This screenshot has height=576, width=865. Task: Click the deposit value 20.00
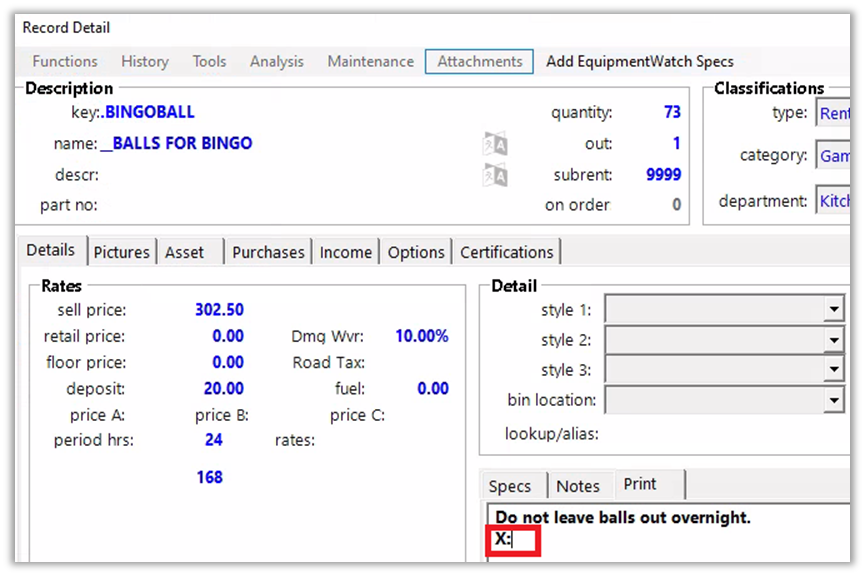click(223, 388)
